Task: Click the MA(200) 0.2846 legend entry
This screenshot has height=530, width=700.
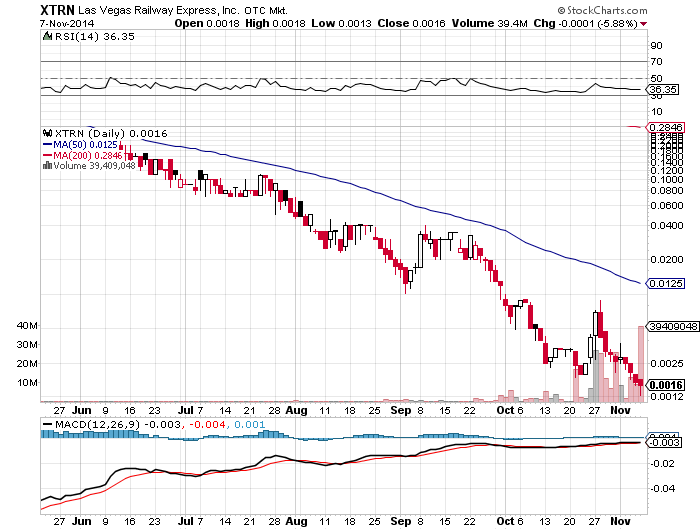Action: (x=82, y=155)
